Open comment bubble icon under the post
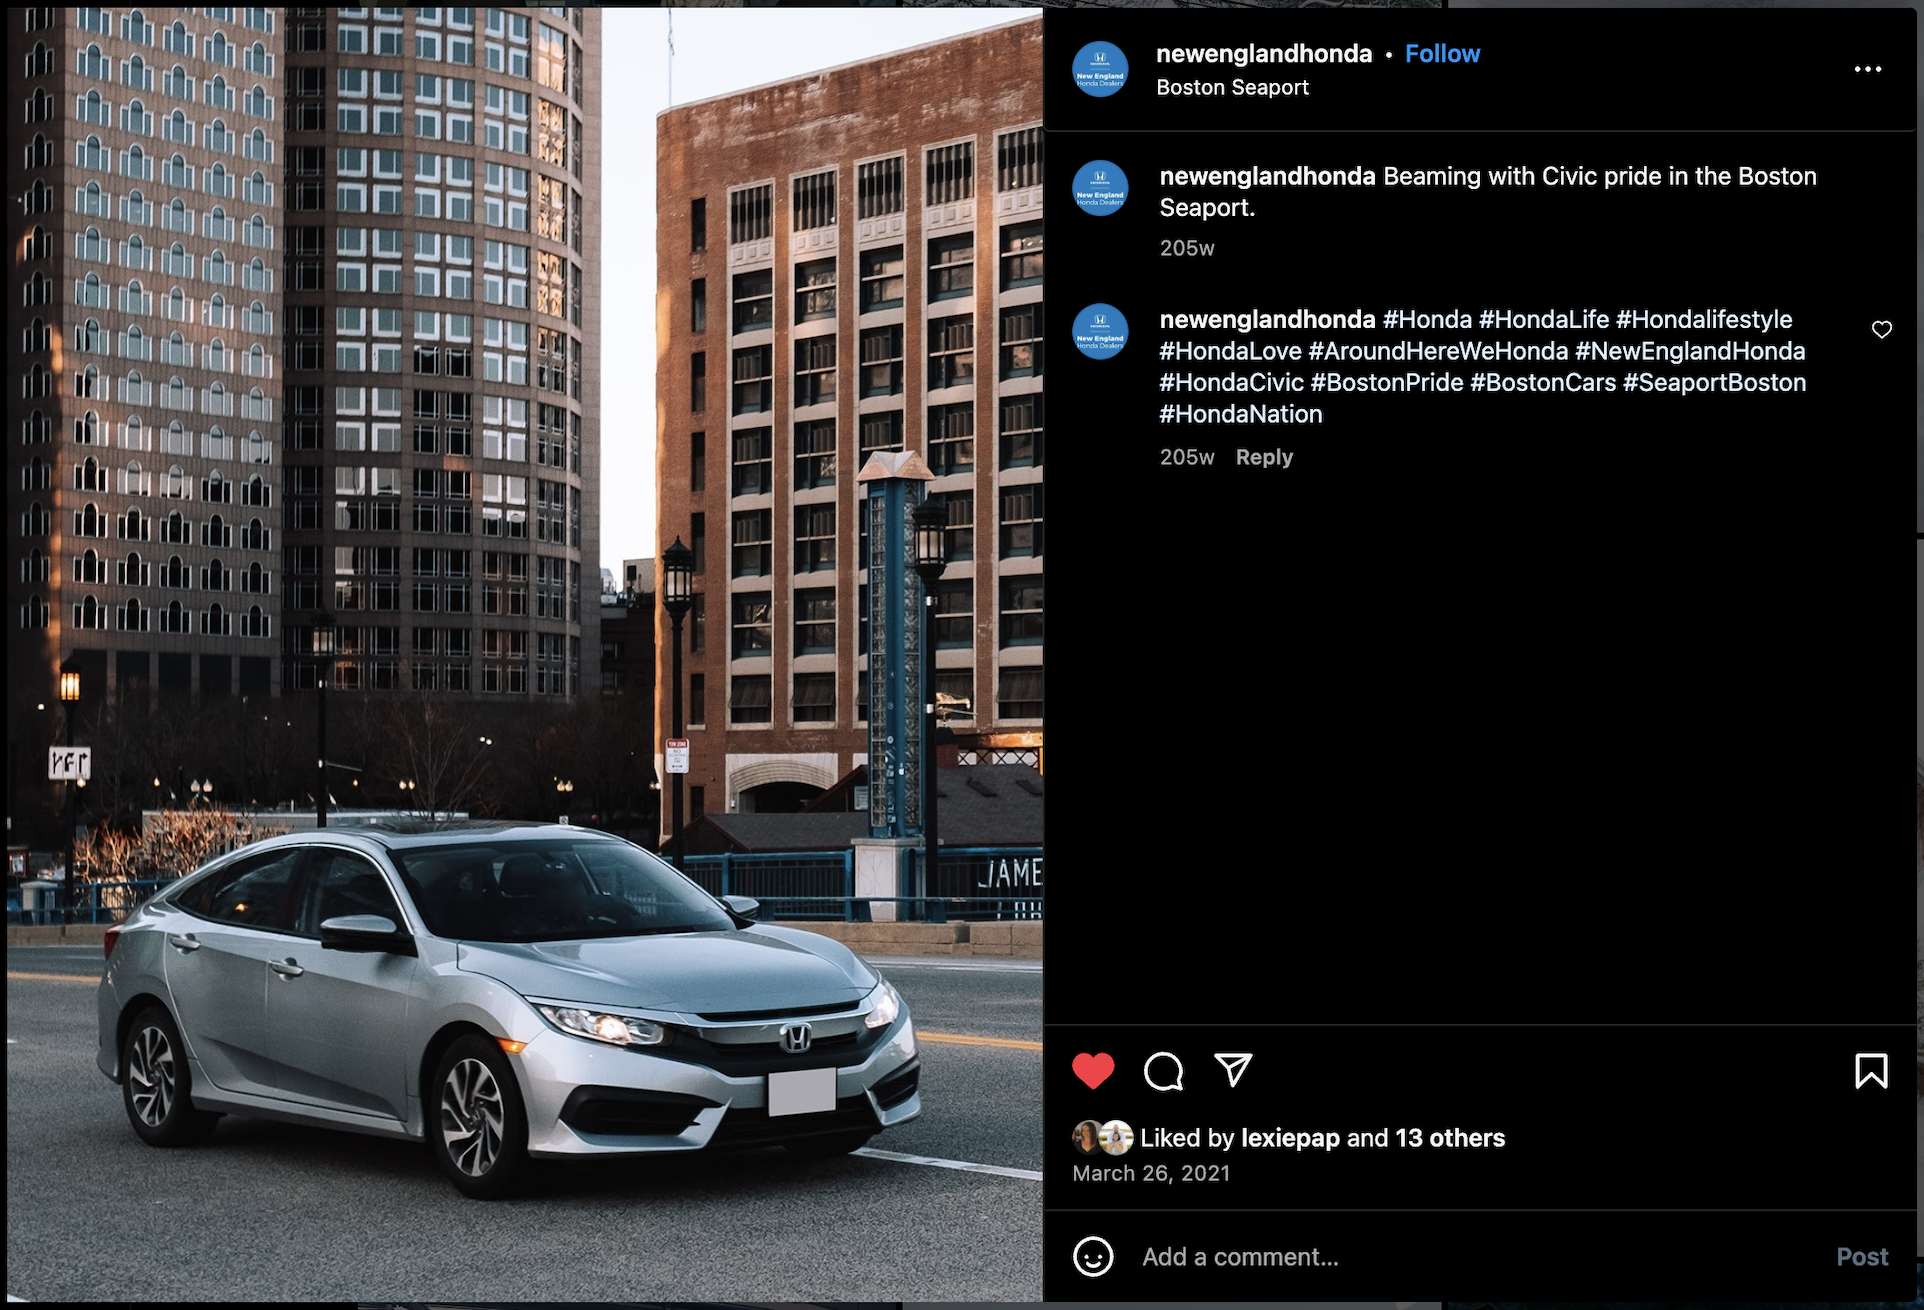The image size is (1924, 1310). [1163, 1071]
